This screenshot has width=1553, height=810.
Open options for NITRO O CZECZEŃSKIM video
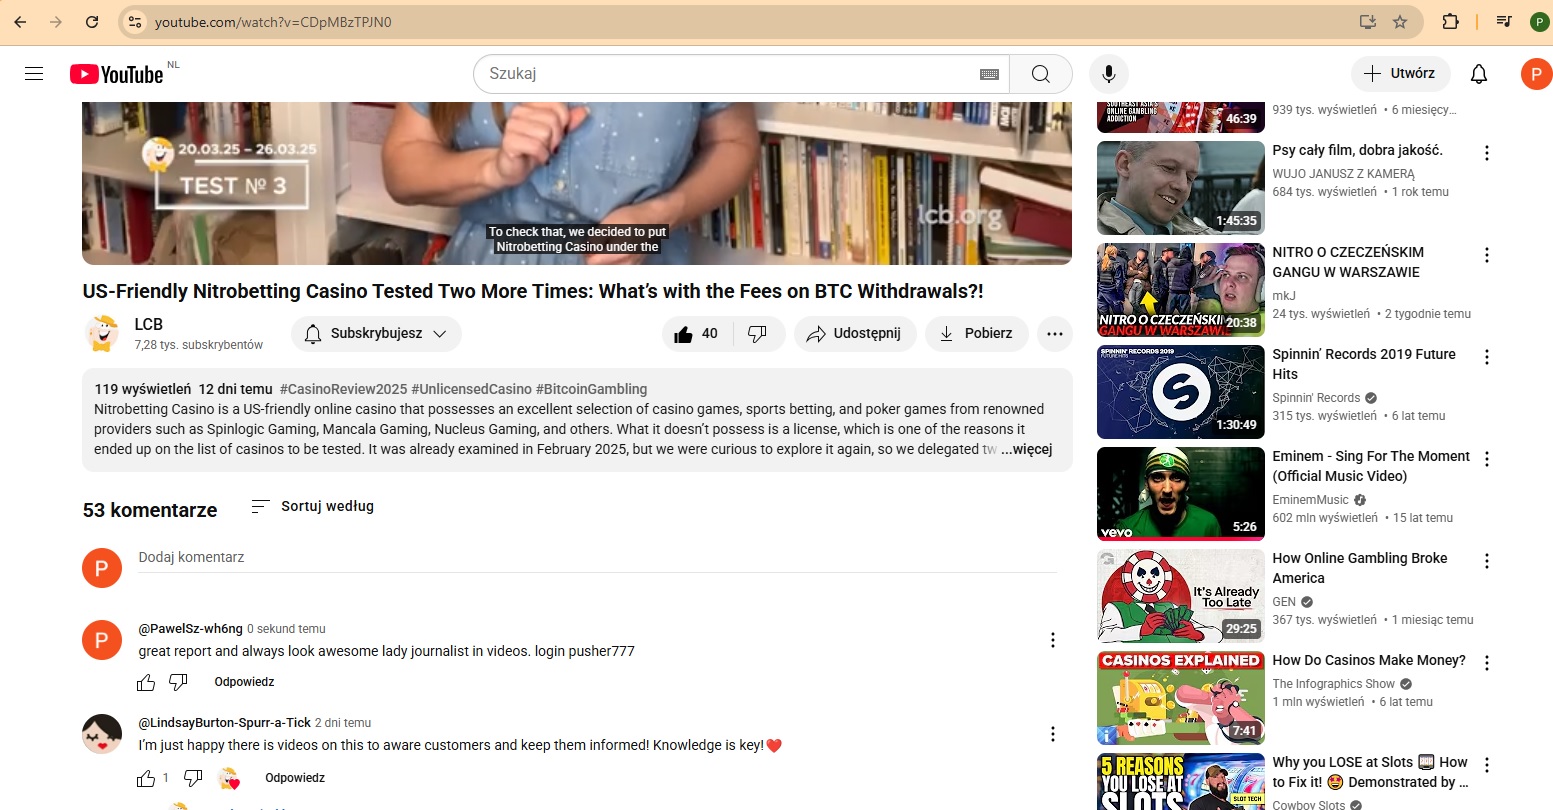tap(1487, 255)
